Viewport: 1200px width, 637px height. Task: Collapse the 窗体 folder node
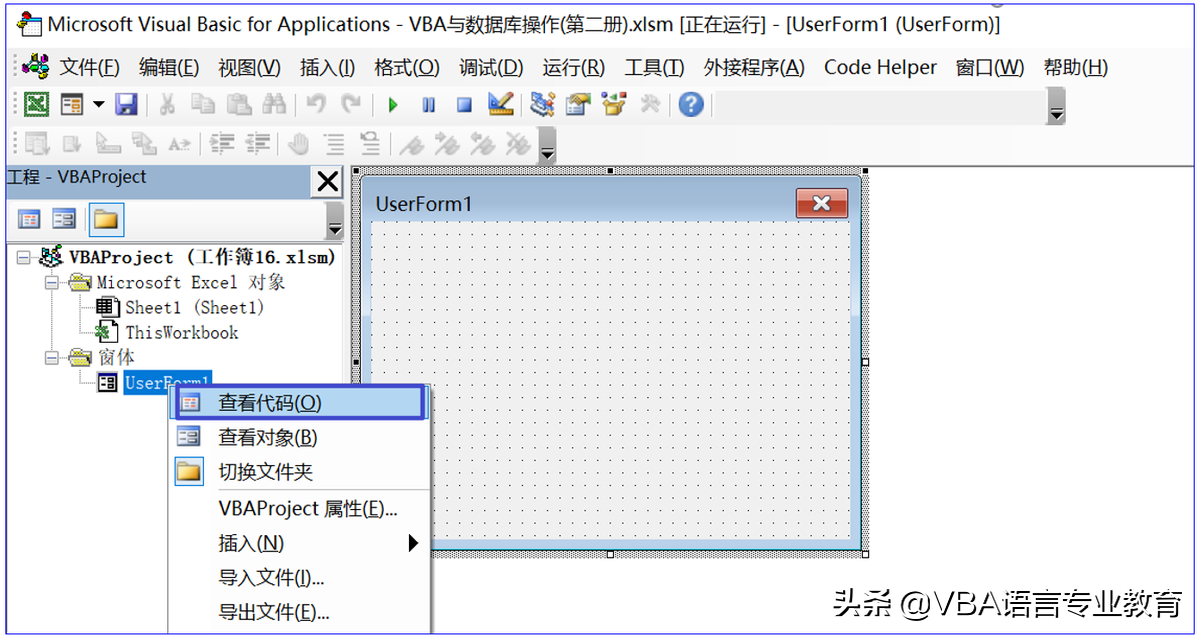click(52, 358)
